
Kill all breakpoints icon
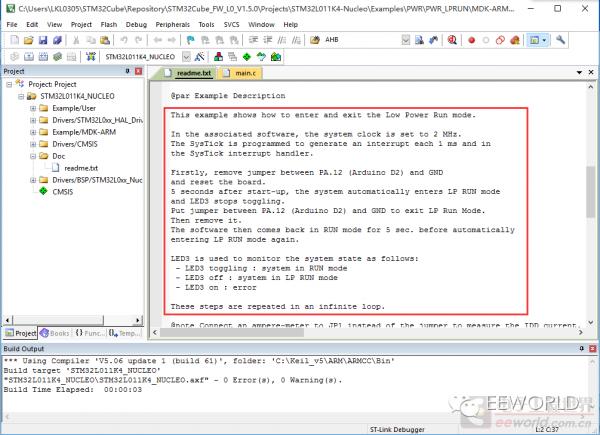tap(515, 40)
